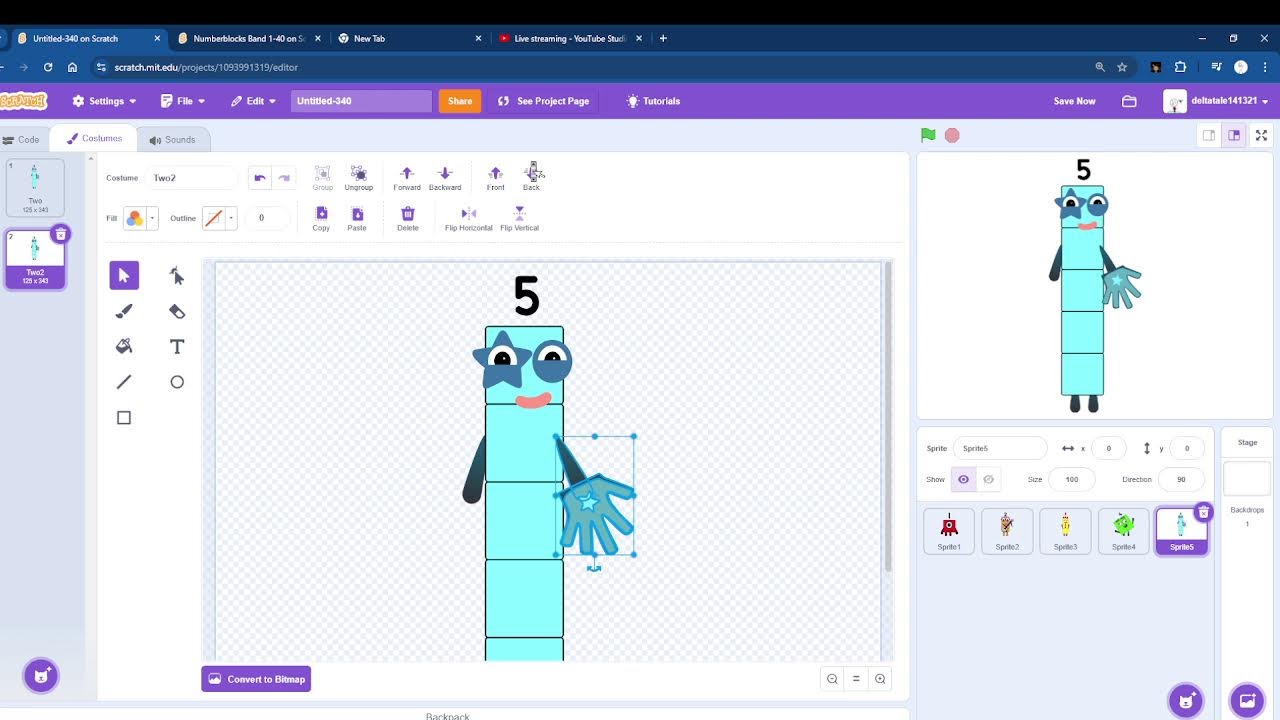1280x720 pixels.
Task: Switch to the Costumes tab
Action: point(94,139)
